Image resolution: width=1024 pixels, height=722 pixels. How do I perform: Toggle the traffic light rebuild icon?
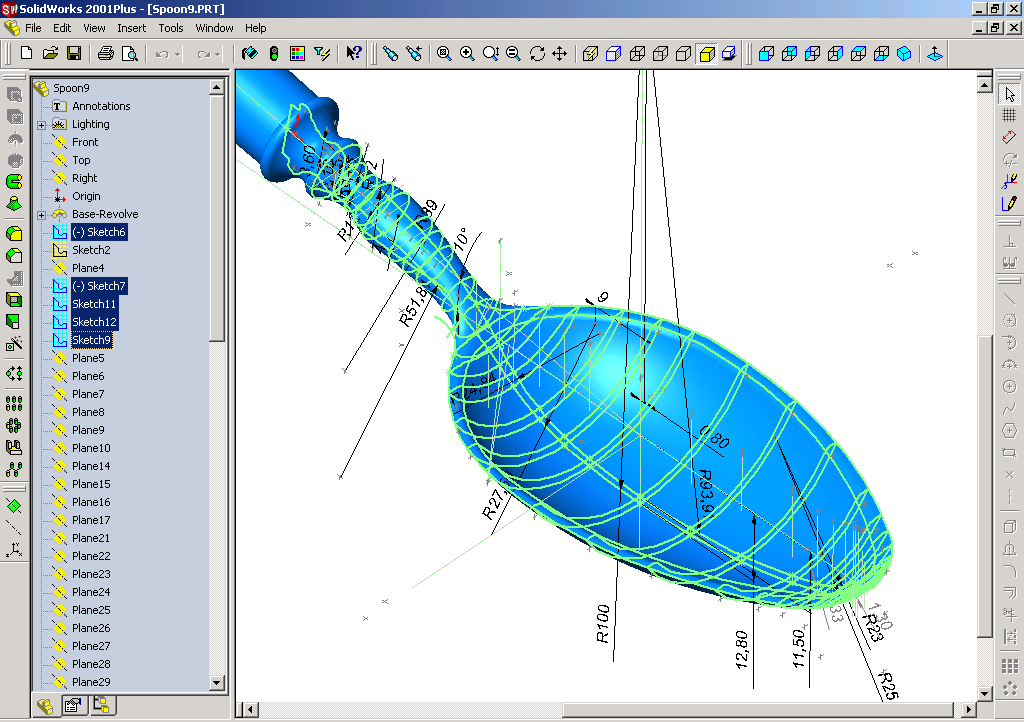tap(274, 54)
